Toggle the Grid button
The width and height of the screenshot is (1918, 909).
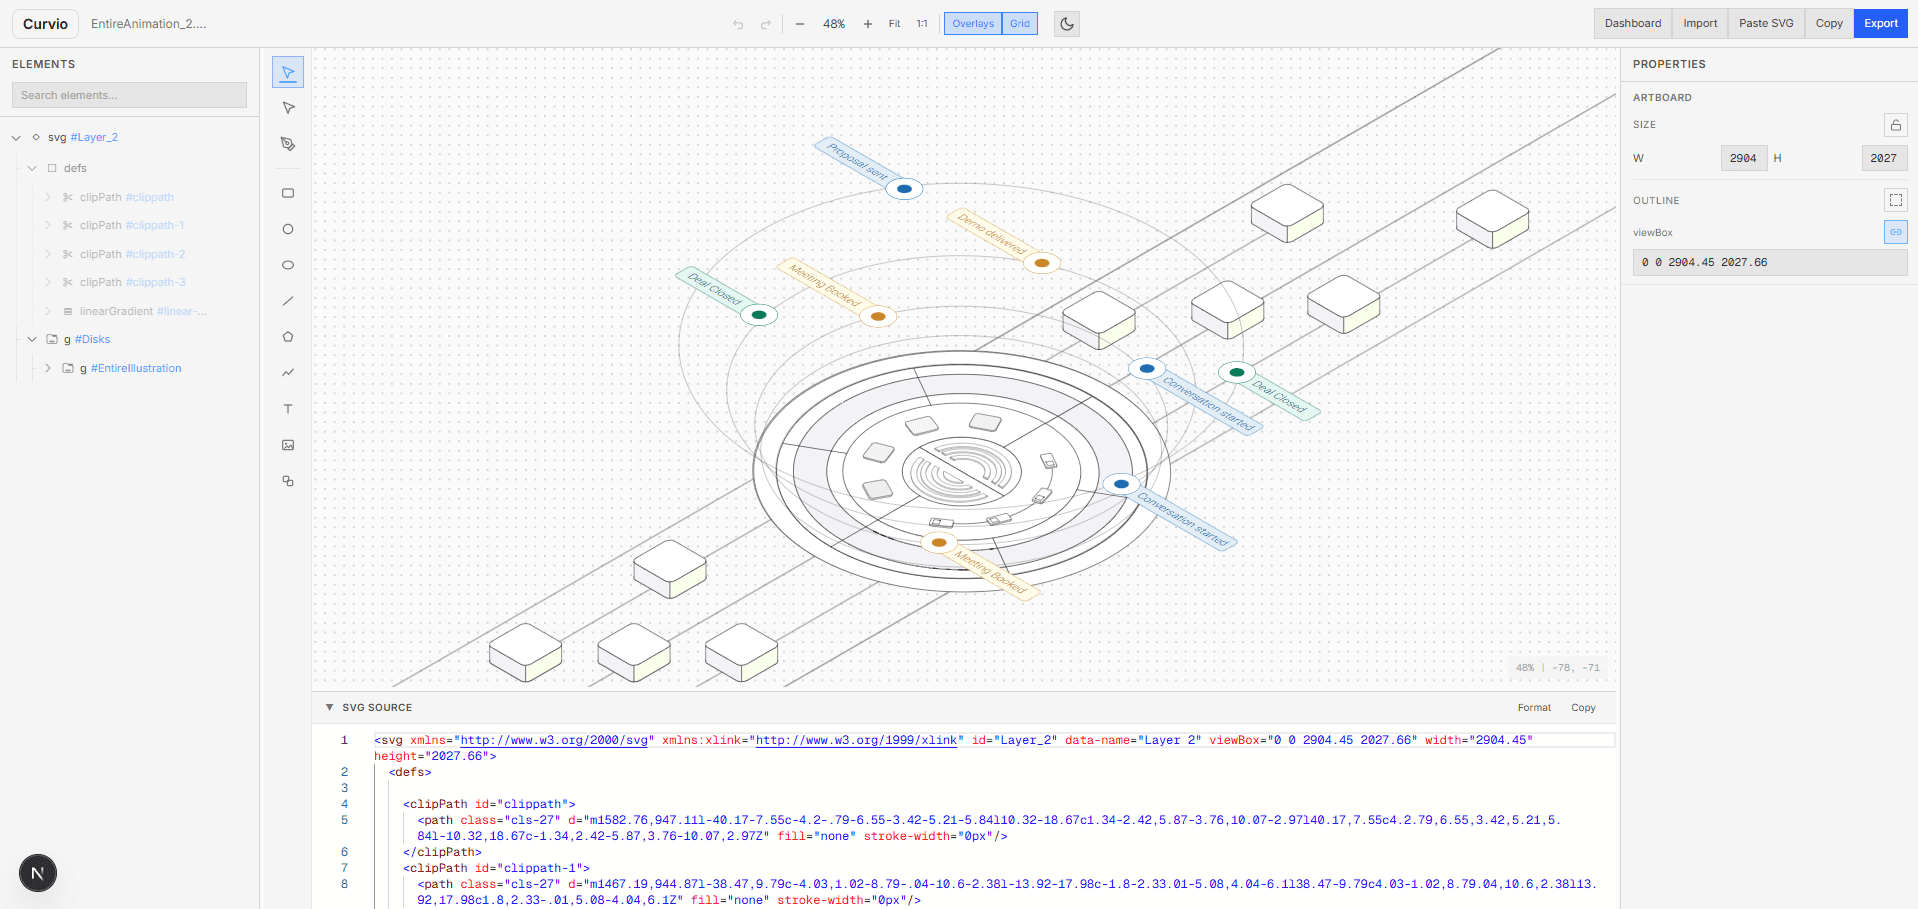pos(1020,24)
